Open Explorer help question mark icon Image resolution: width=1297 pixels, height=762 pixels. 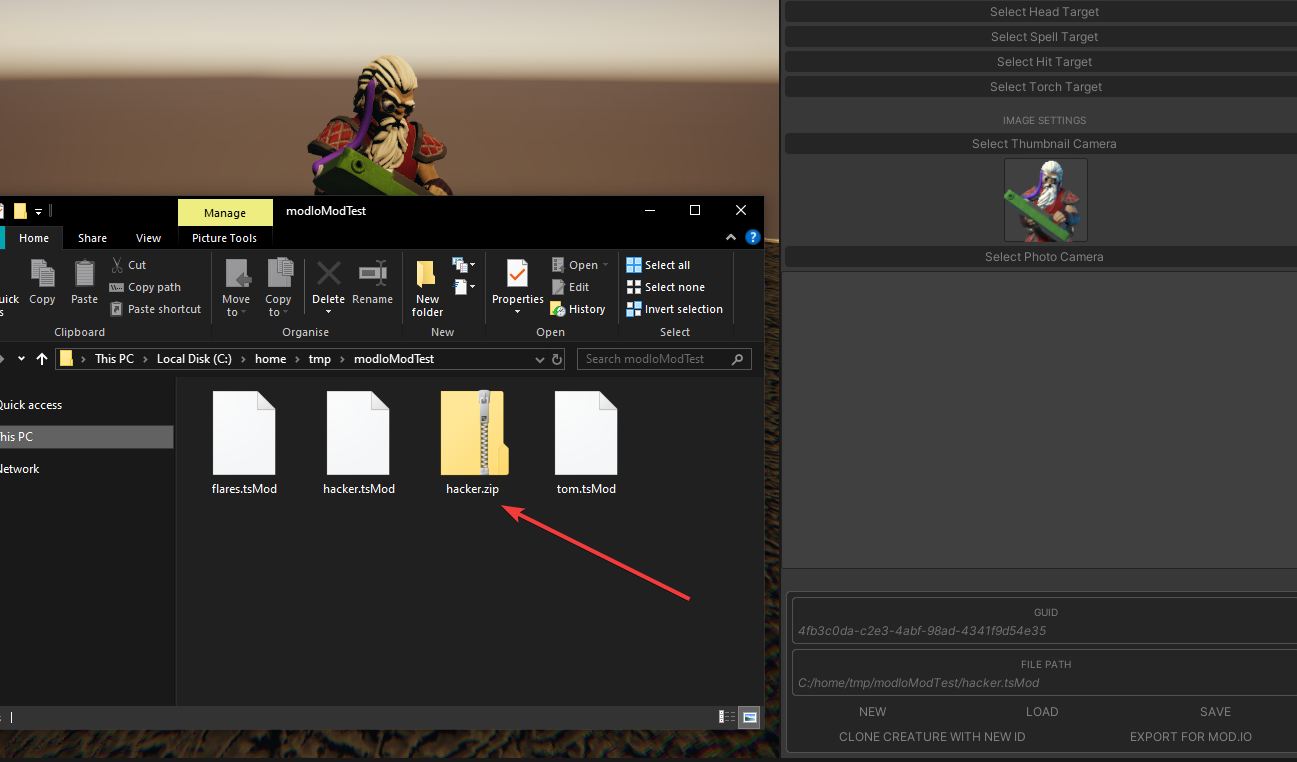point(753,238)
